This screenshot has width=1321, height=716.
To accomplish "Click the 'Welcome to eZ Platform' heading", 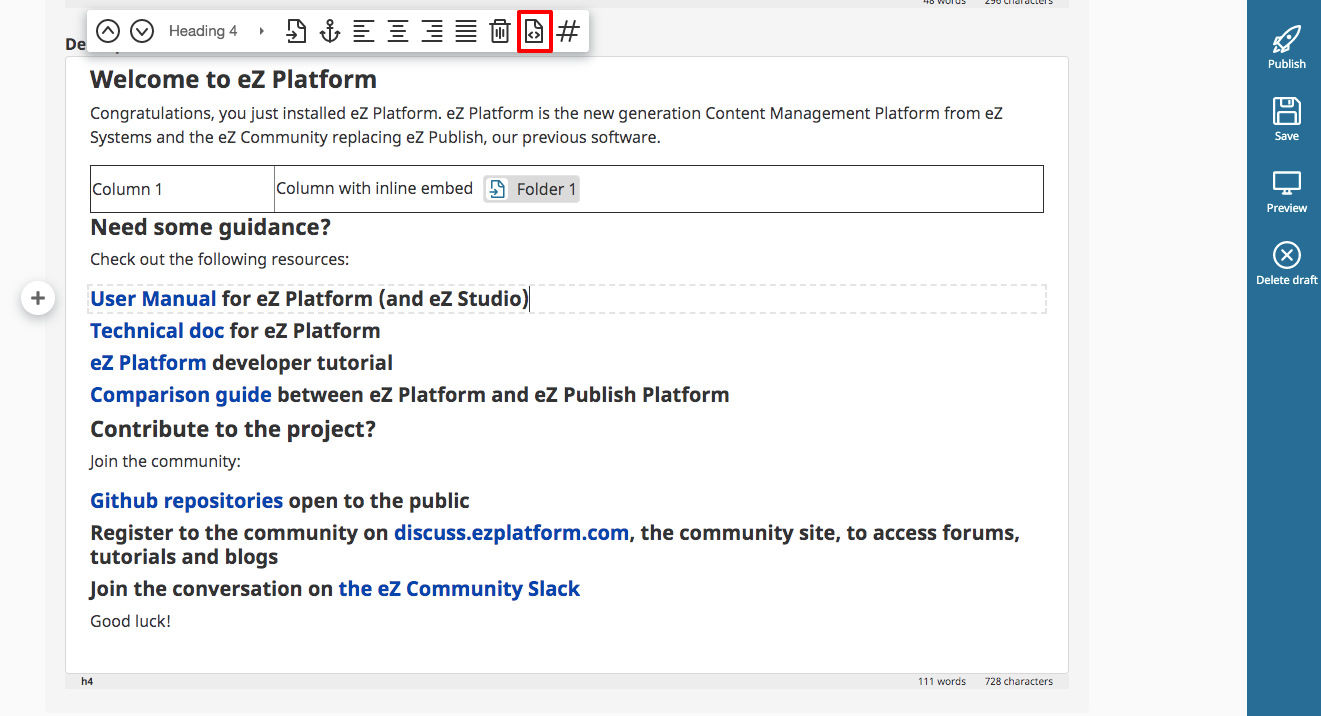I will click(x=233, y=79).
